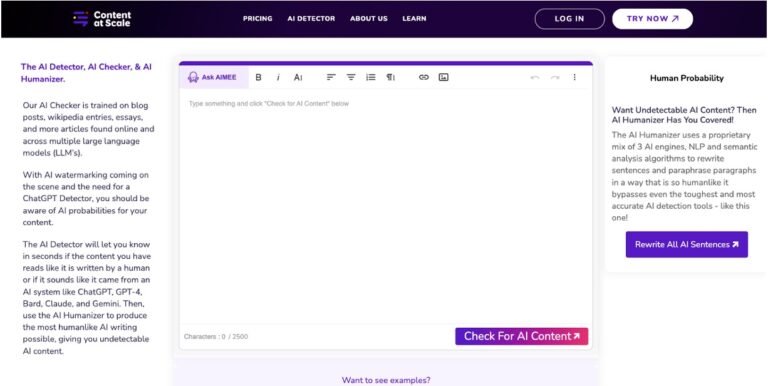Open the About Us page

tap(369, 19)
